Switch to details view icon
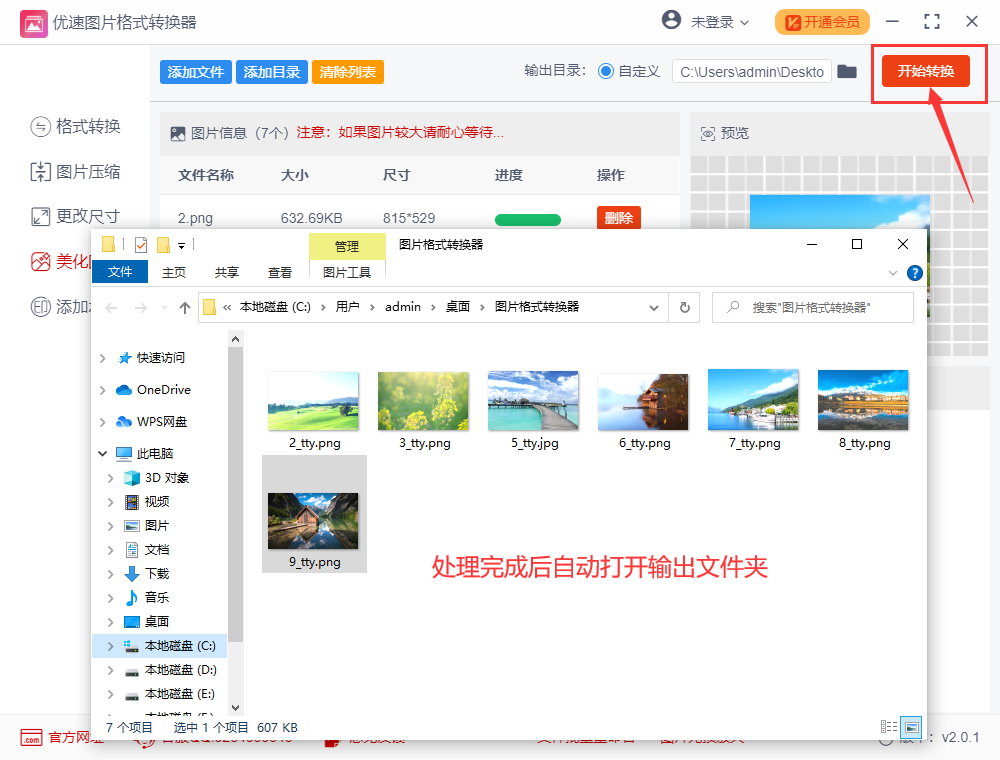Screen dimensions: 1000x760 click(888, 727)
